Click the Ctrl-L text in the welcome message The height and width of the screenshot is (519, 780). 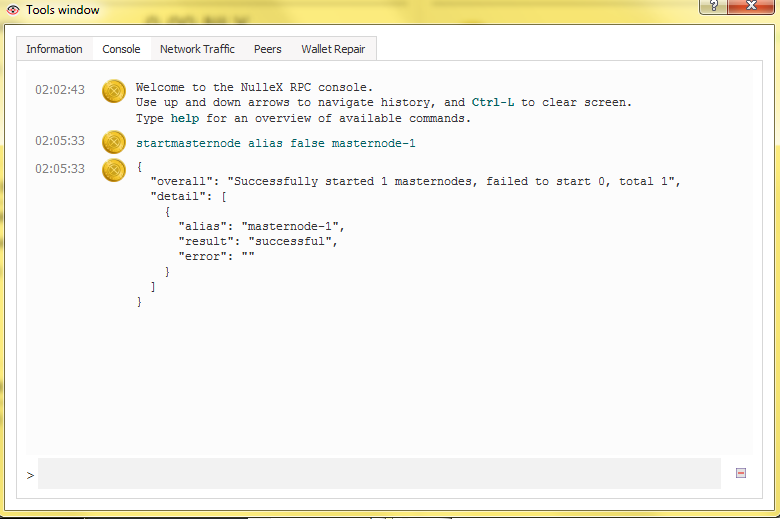493,103
